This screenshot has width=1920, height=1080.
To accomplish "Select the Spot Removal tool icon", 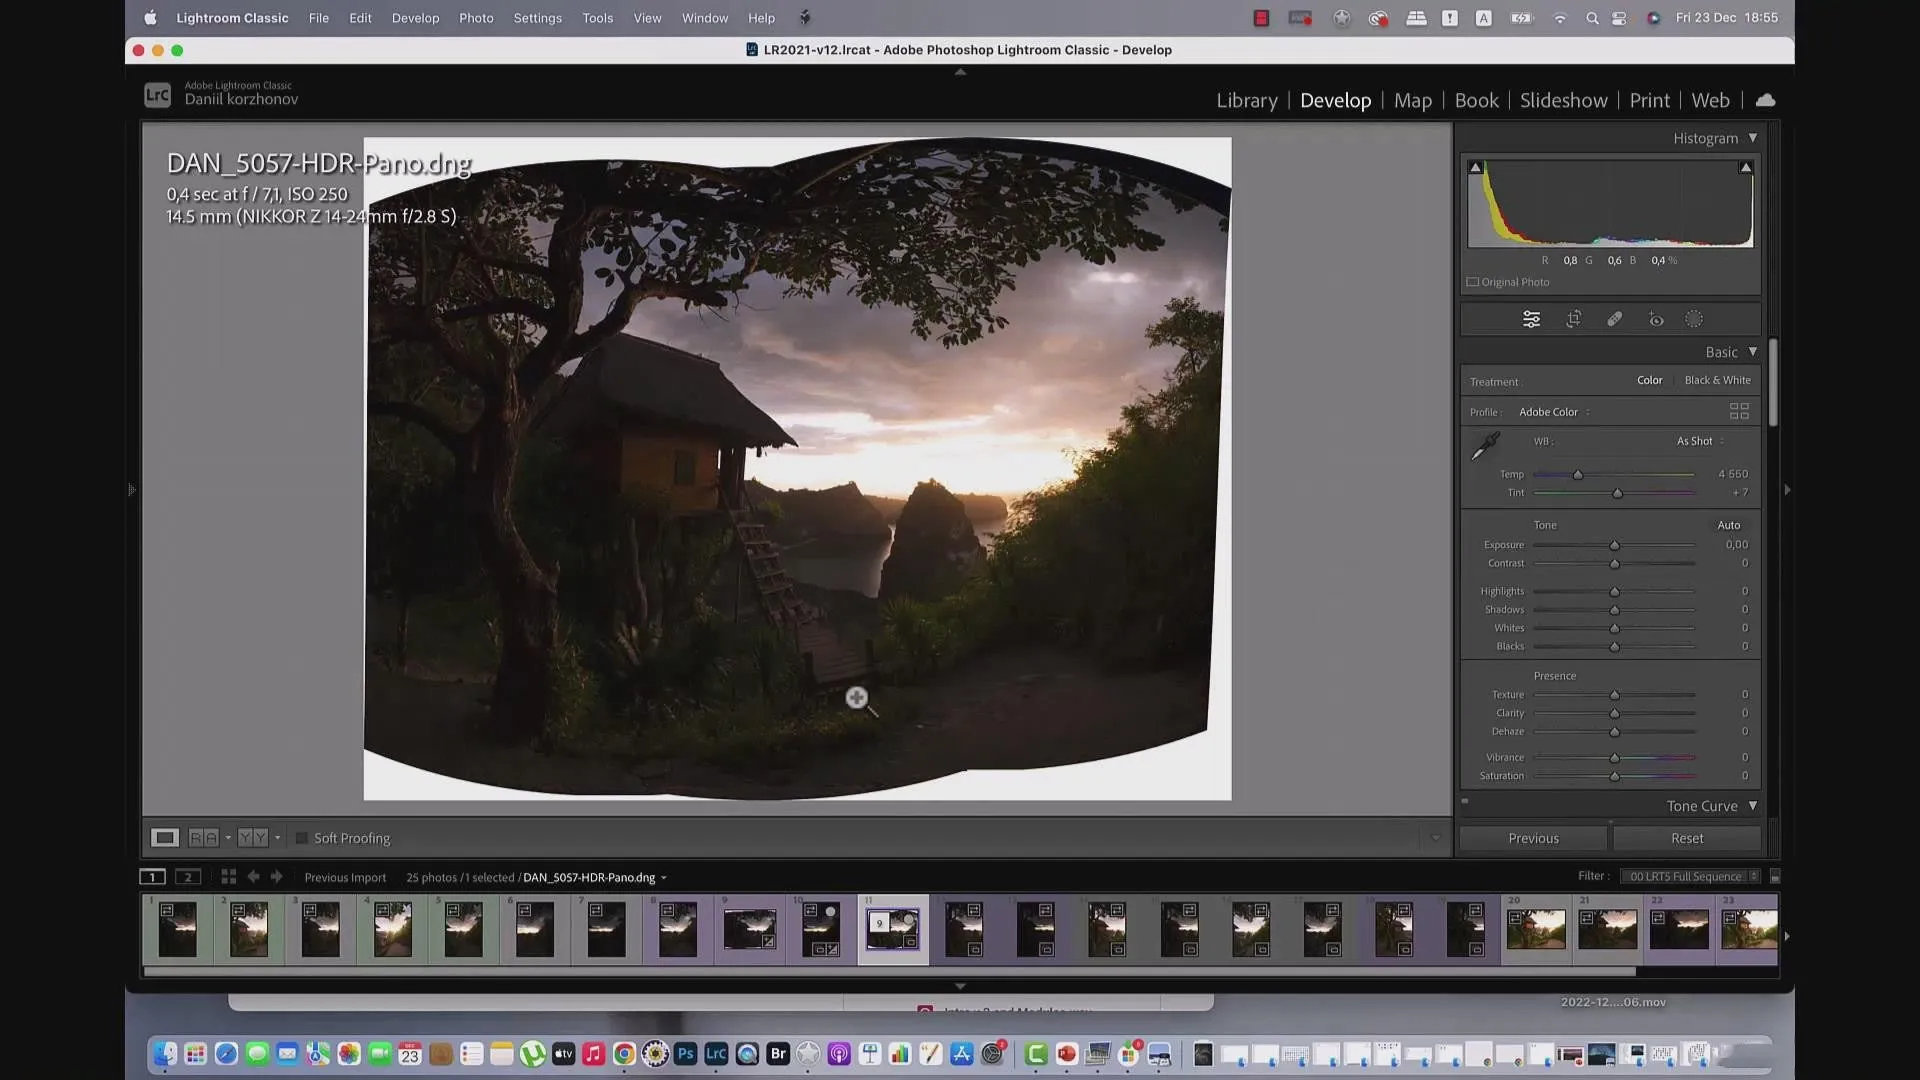I will pos(1613,319).
